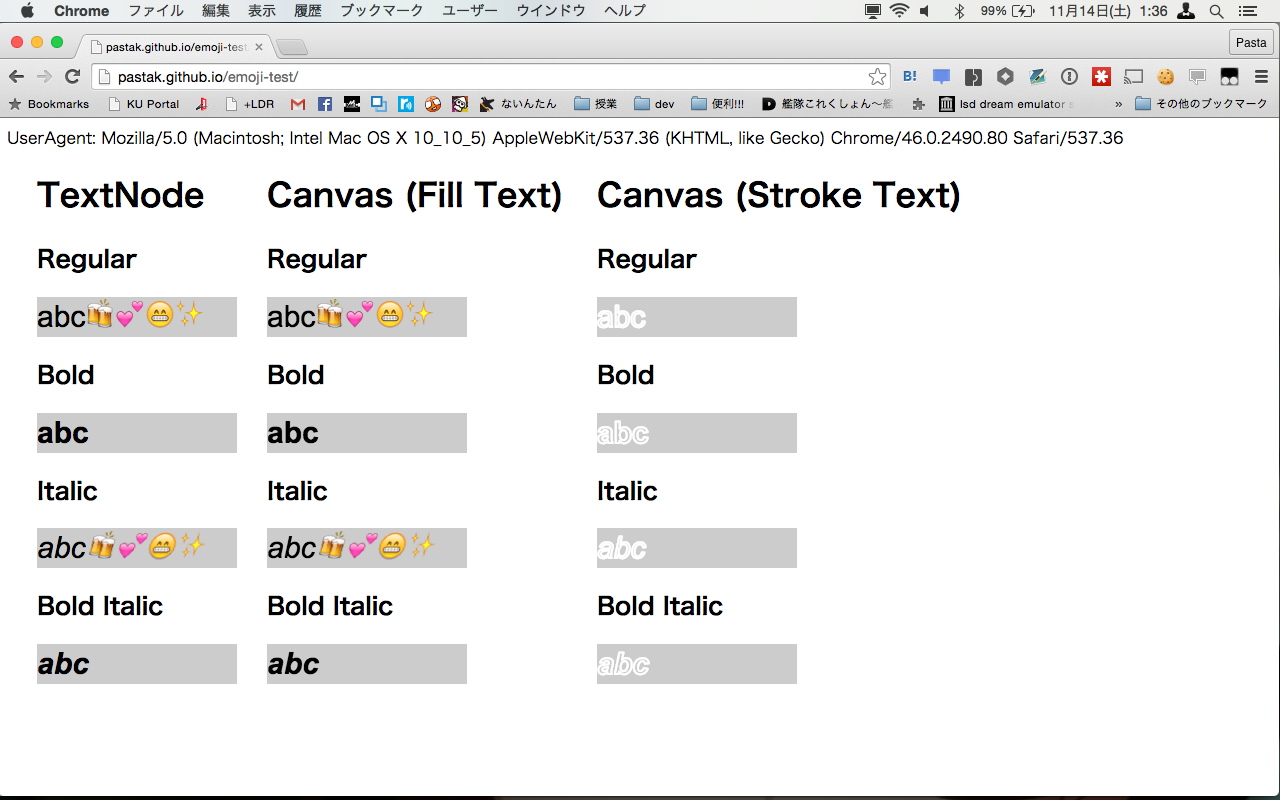Open Spotlight search in the menu bar
Image resolution: width=1280 pixels, height=800 pixels.
(x=1216, y=11)
